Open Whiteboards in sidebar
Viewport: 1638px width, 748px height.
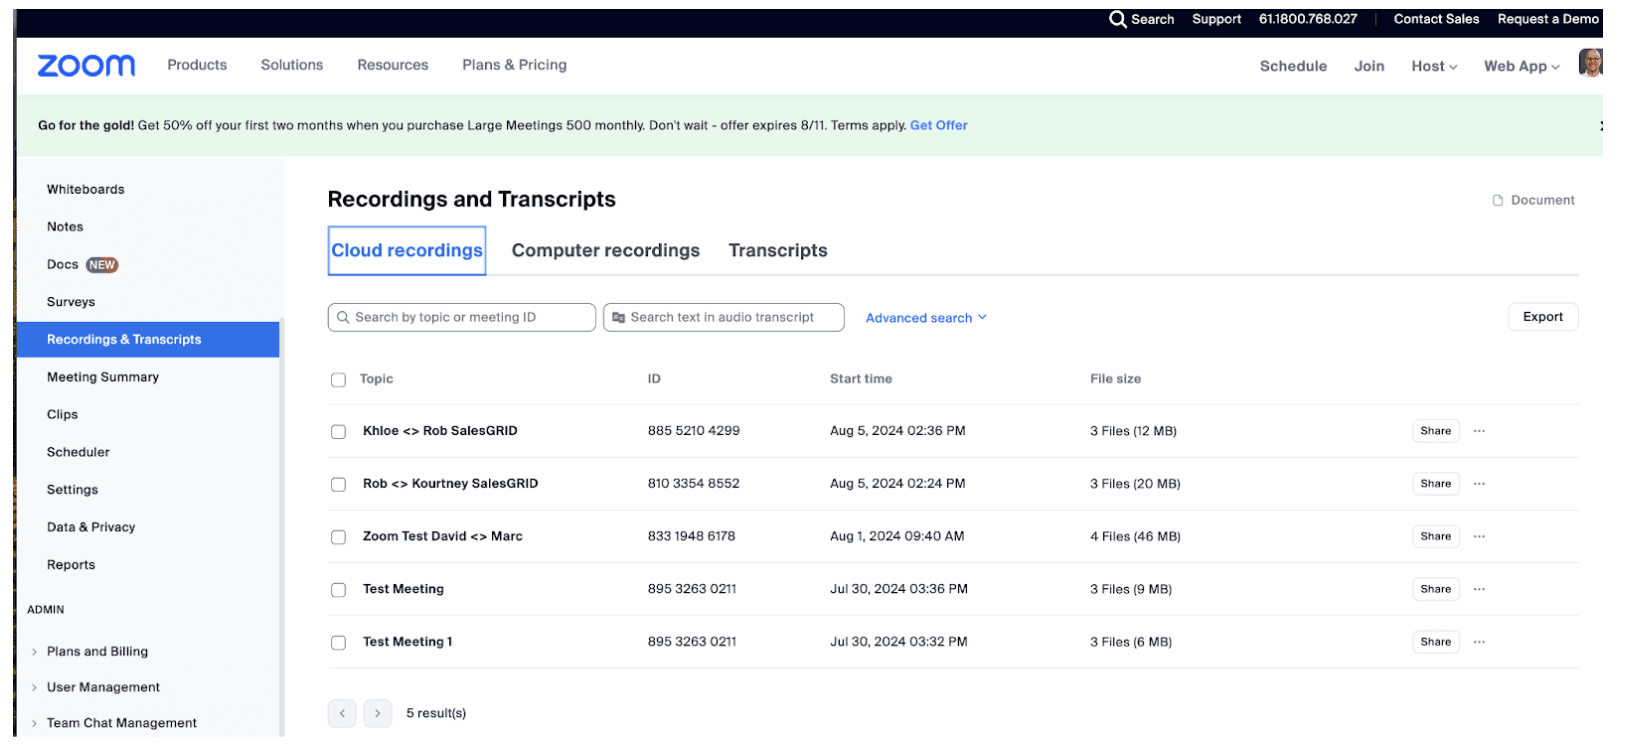pos(86,189)
